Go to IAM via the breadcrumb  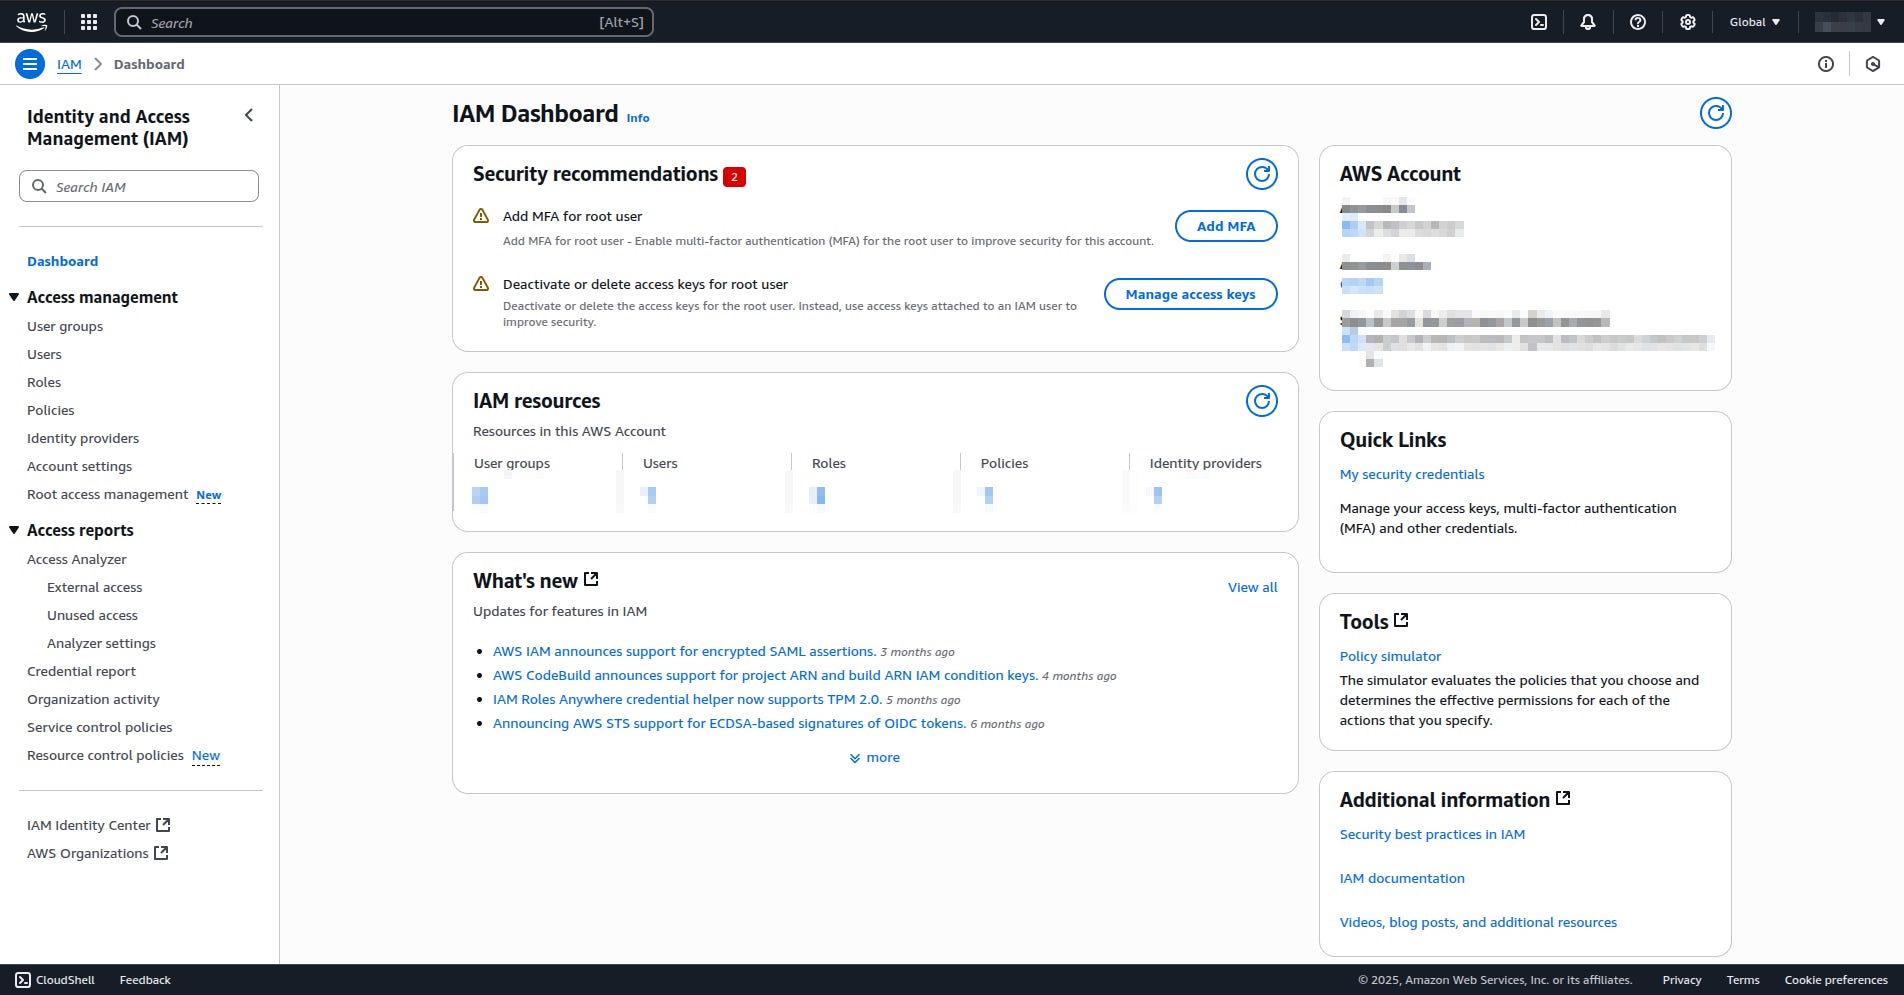(69, 64)
